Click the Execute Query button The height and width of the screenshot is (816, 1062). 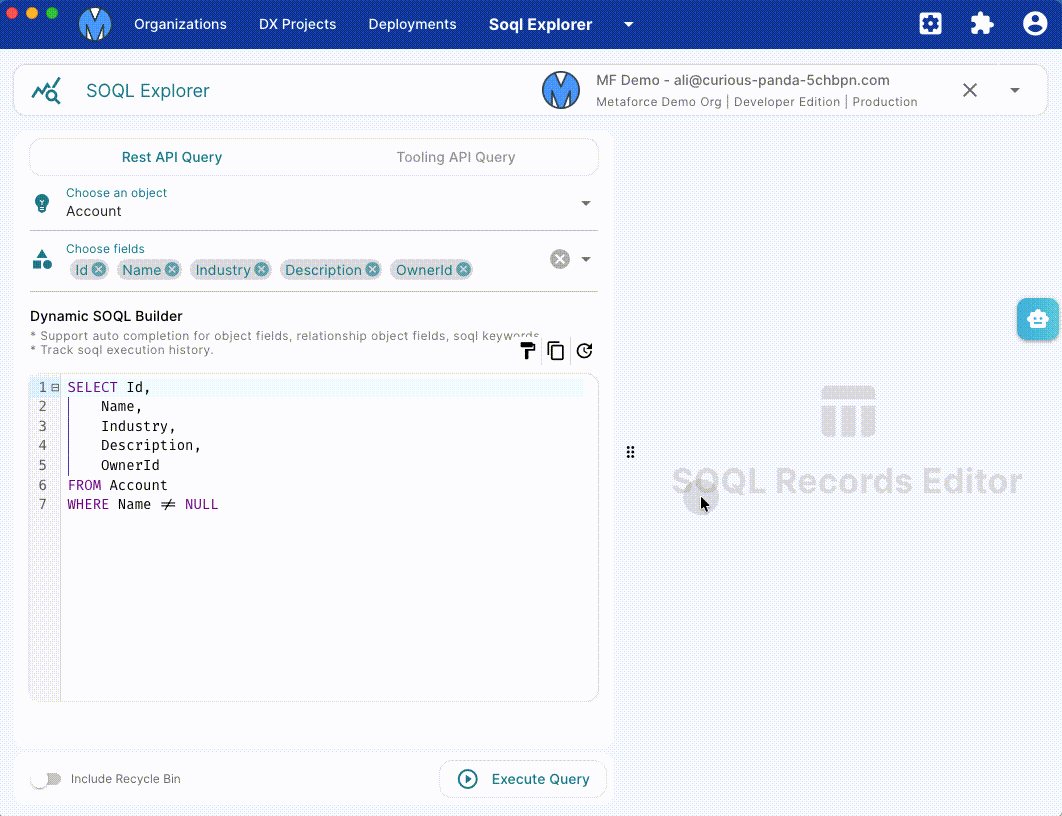(523, 779)
